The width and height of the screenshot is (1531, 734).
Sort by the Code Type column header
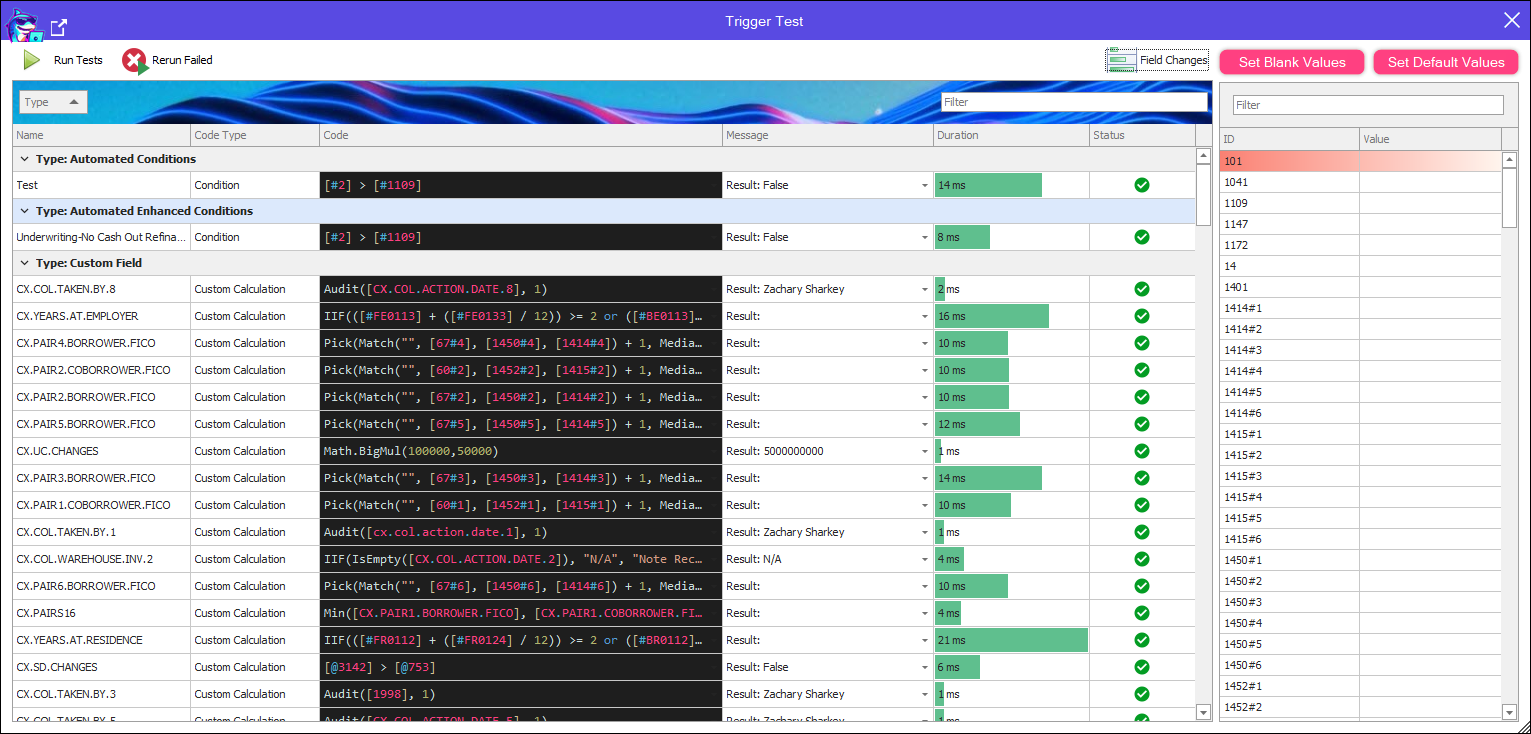pos(254,135)
